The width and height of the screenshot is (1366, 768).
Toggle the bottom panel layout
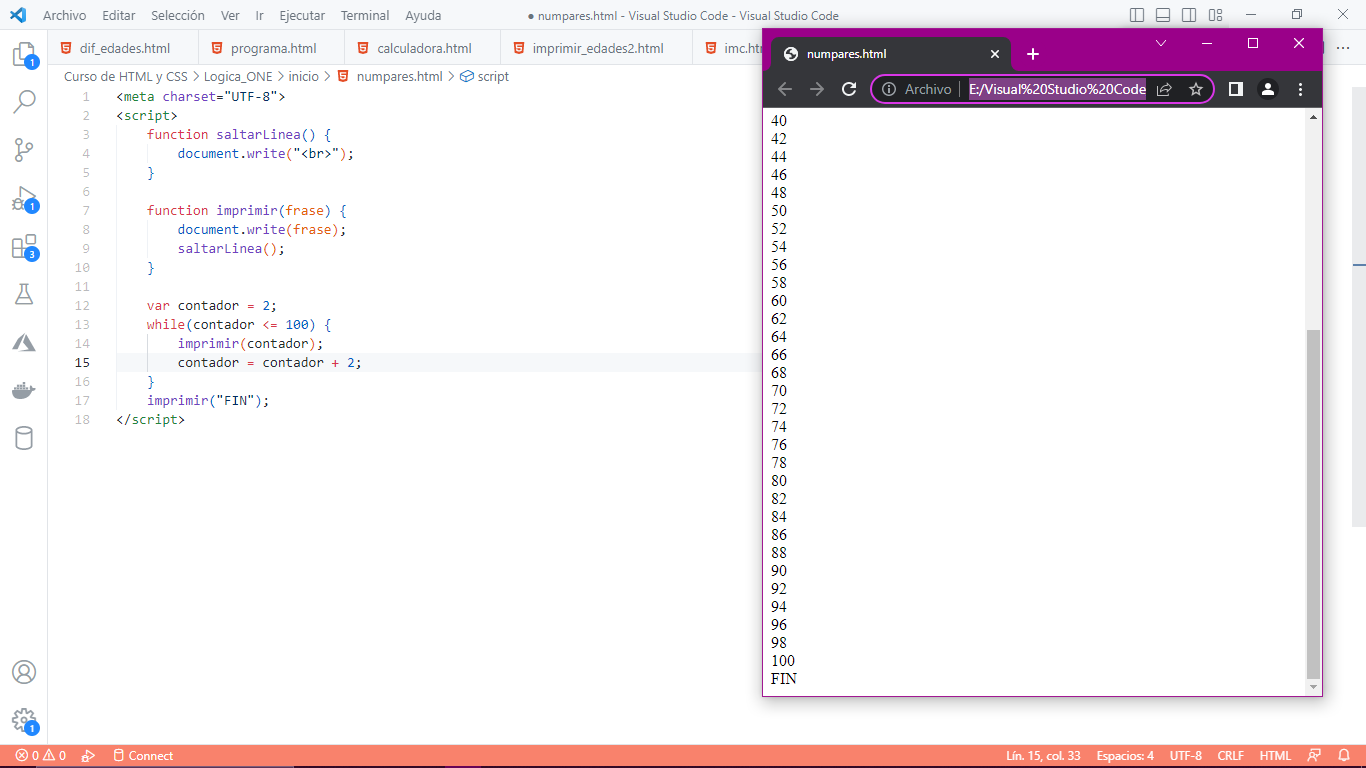click(x=1163, y=15)
